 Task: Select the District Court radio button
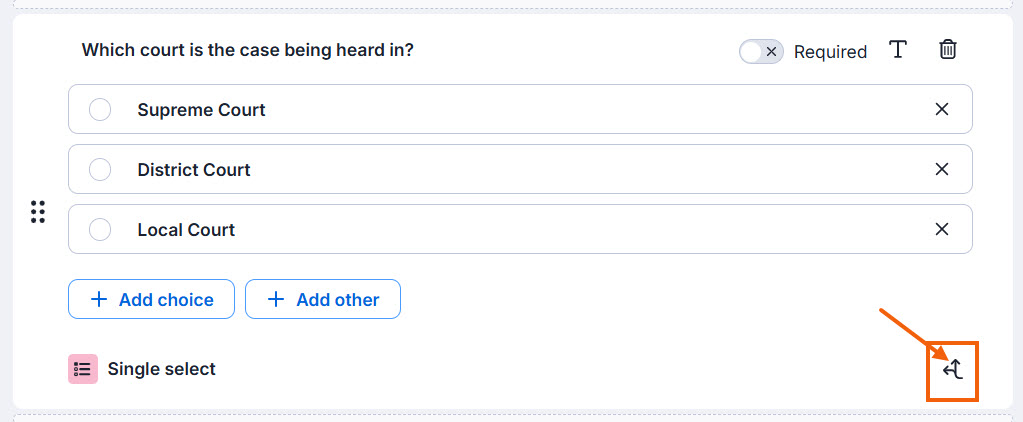(100, 170)
